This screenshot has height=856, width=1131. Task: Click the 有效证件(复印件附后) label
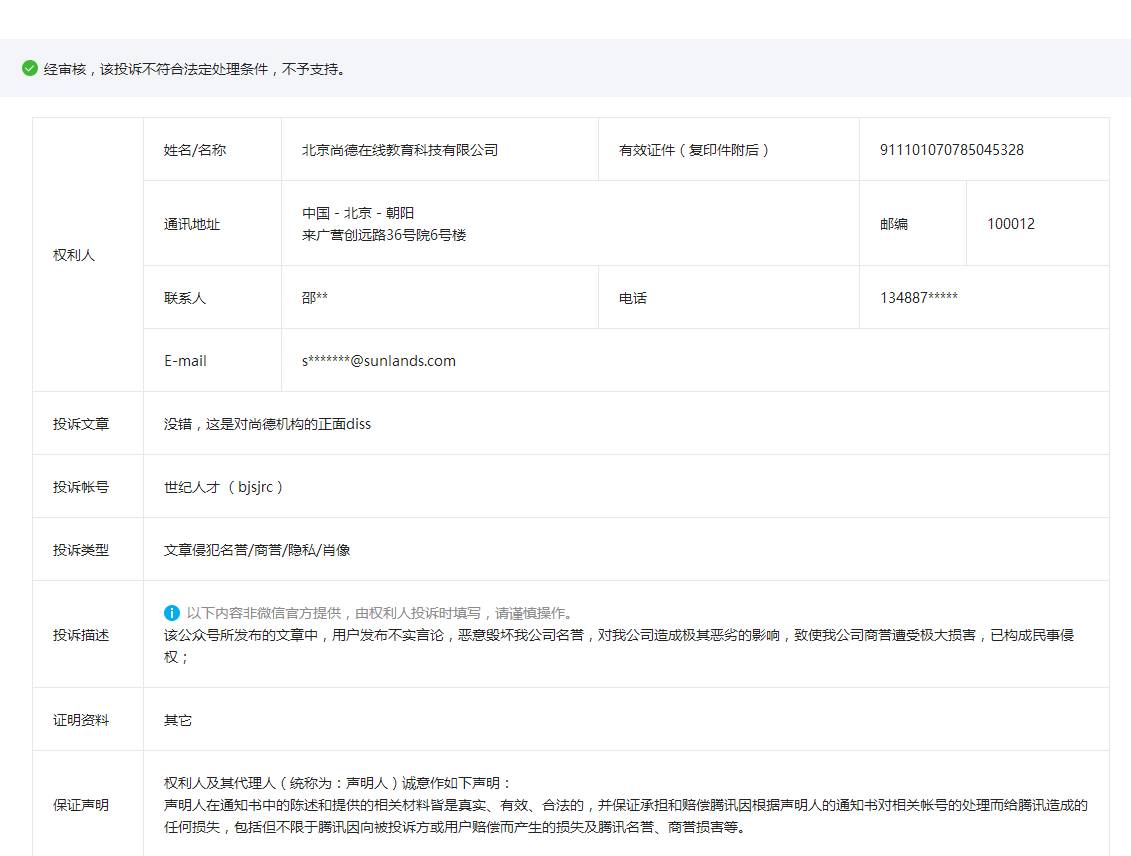694,150
